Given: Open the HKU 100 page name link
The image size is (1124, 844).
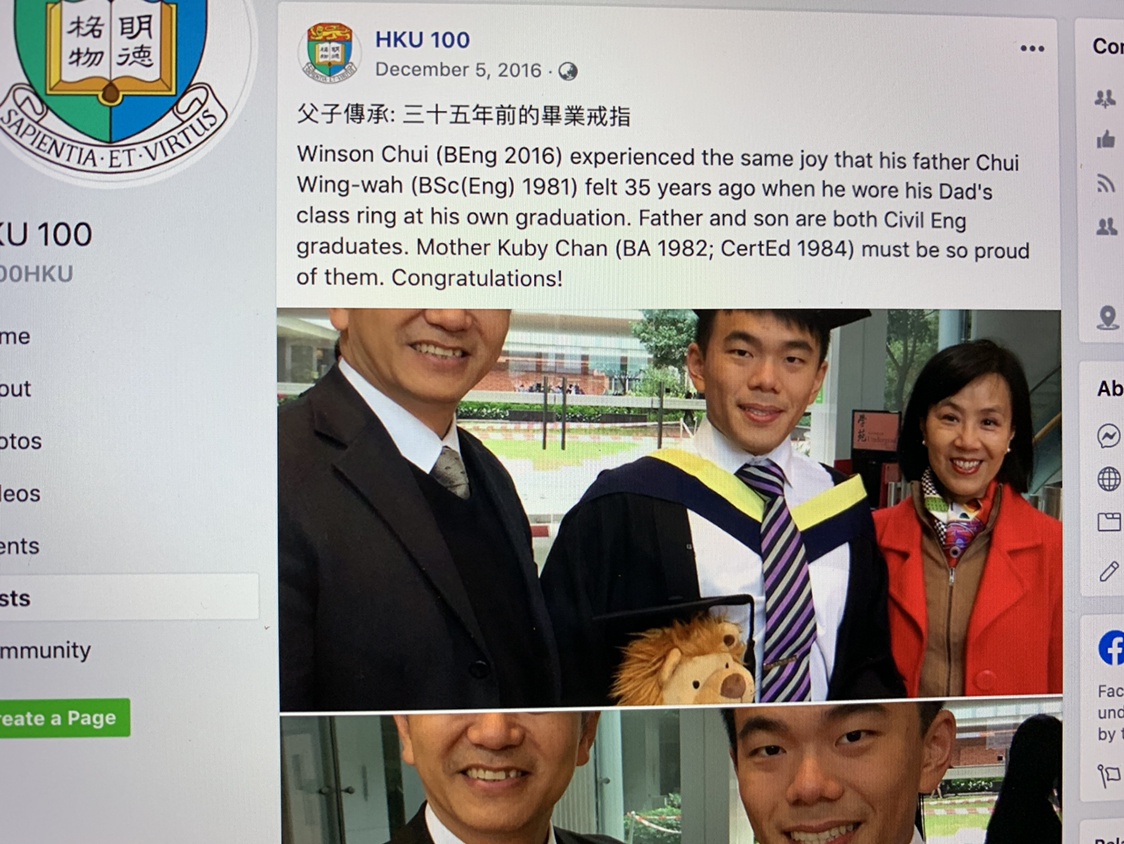Looking at the screenshot, I should click(422, 39).
